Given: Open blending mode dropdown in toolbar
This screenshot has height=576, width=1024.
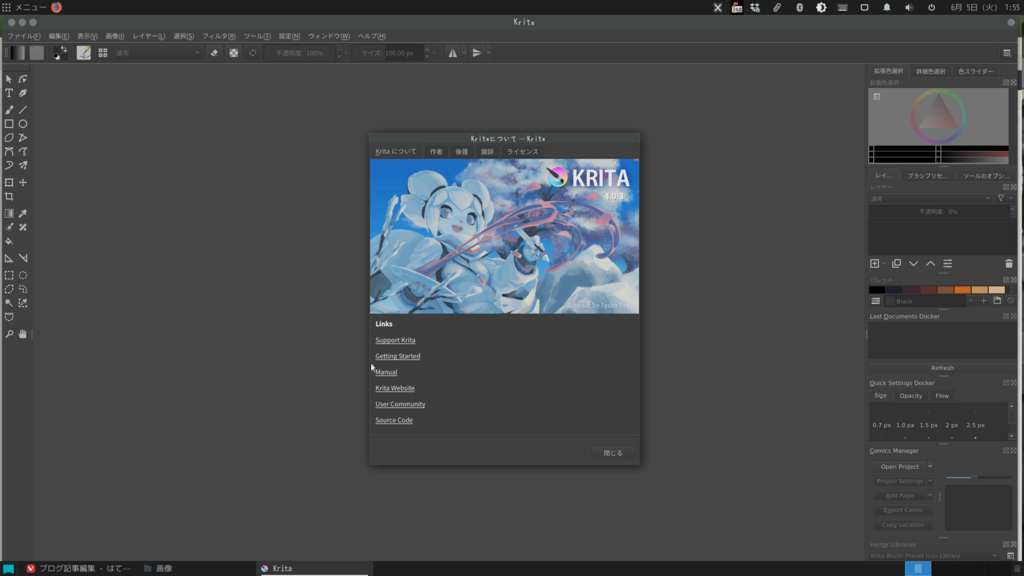Looking at the screenshot, I should pos(157,53).
